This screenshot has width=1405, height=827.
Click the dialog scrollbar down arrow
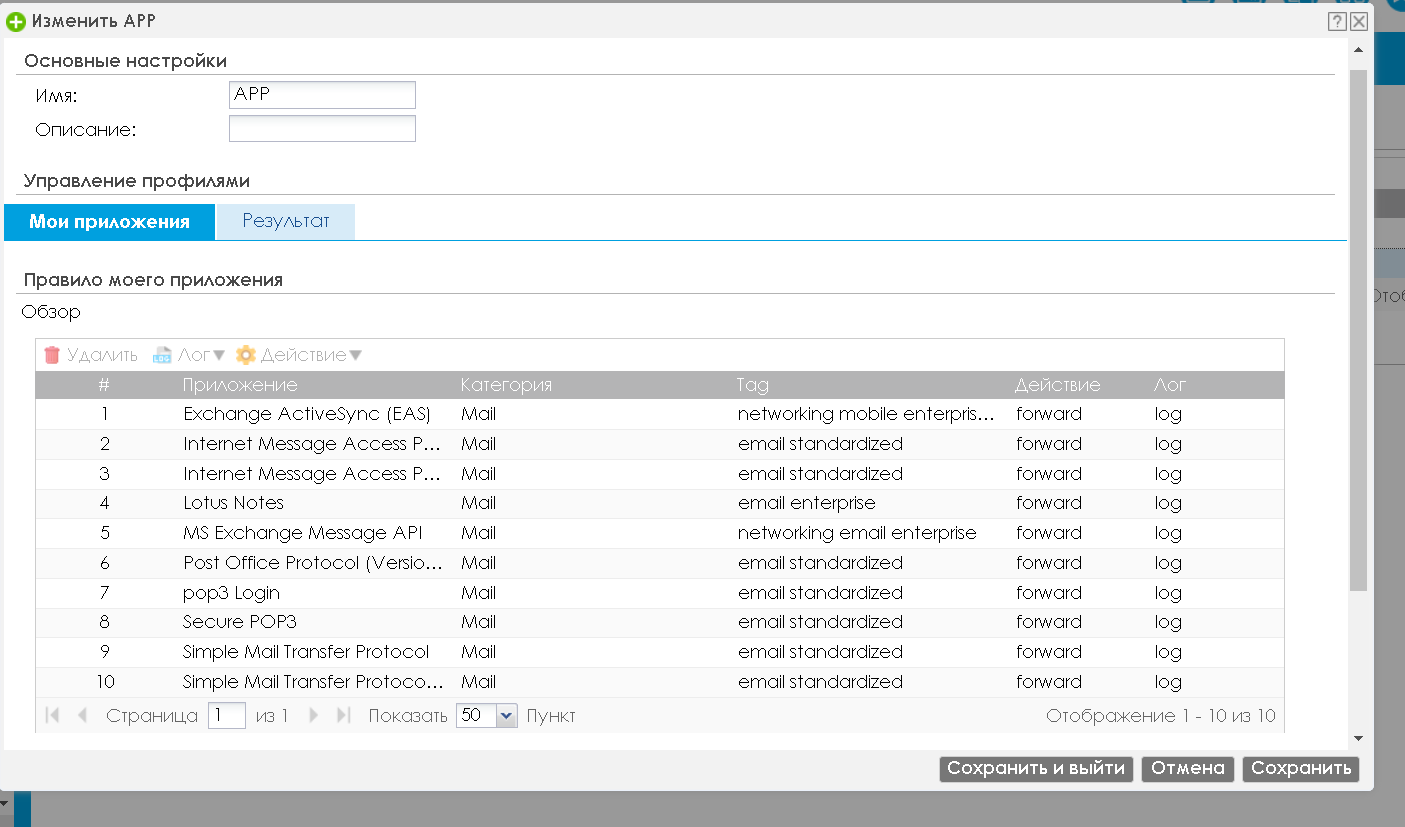(1358, 738)
